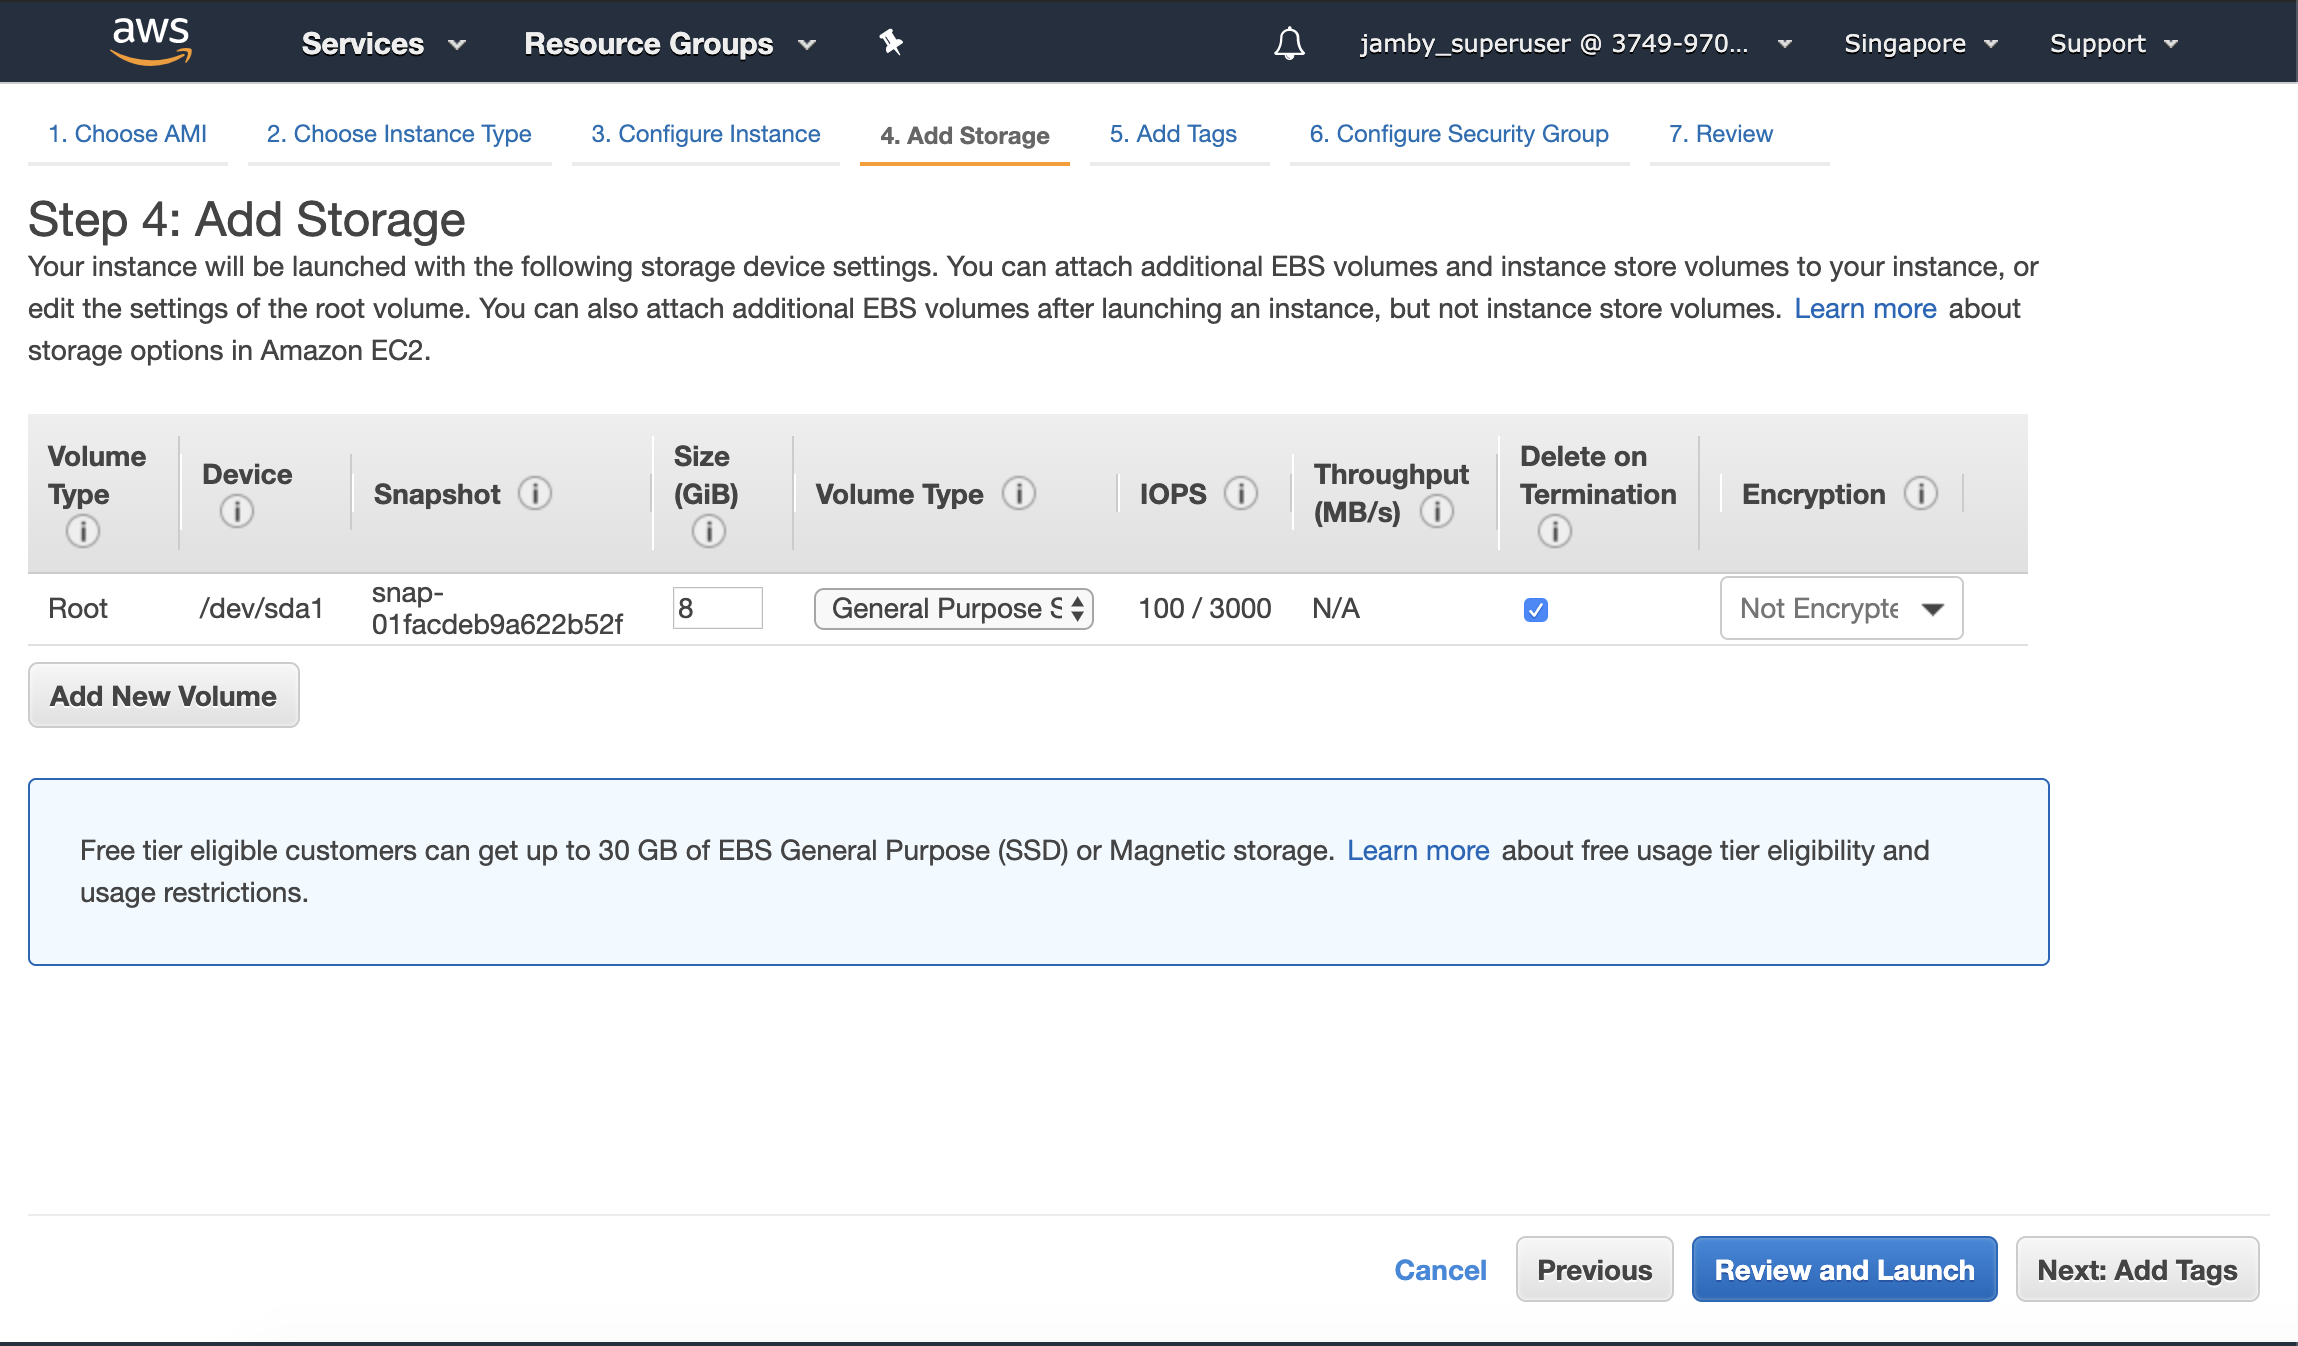Click the AWS logo home icon
The width and height of the screenshot is (2298, 1346).
(151, 41)
